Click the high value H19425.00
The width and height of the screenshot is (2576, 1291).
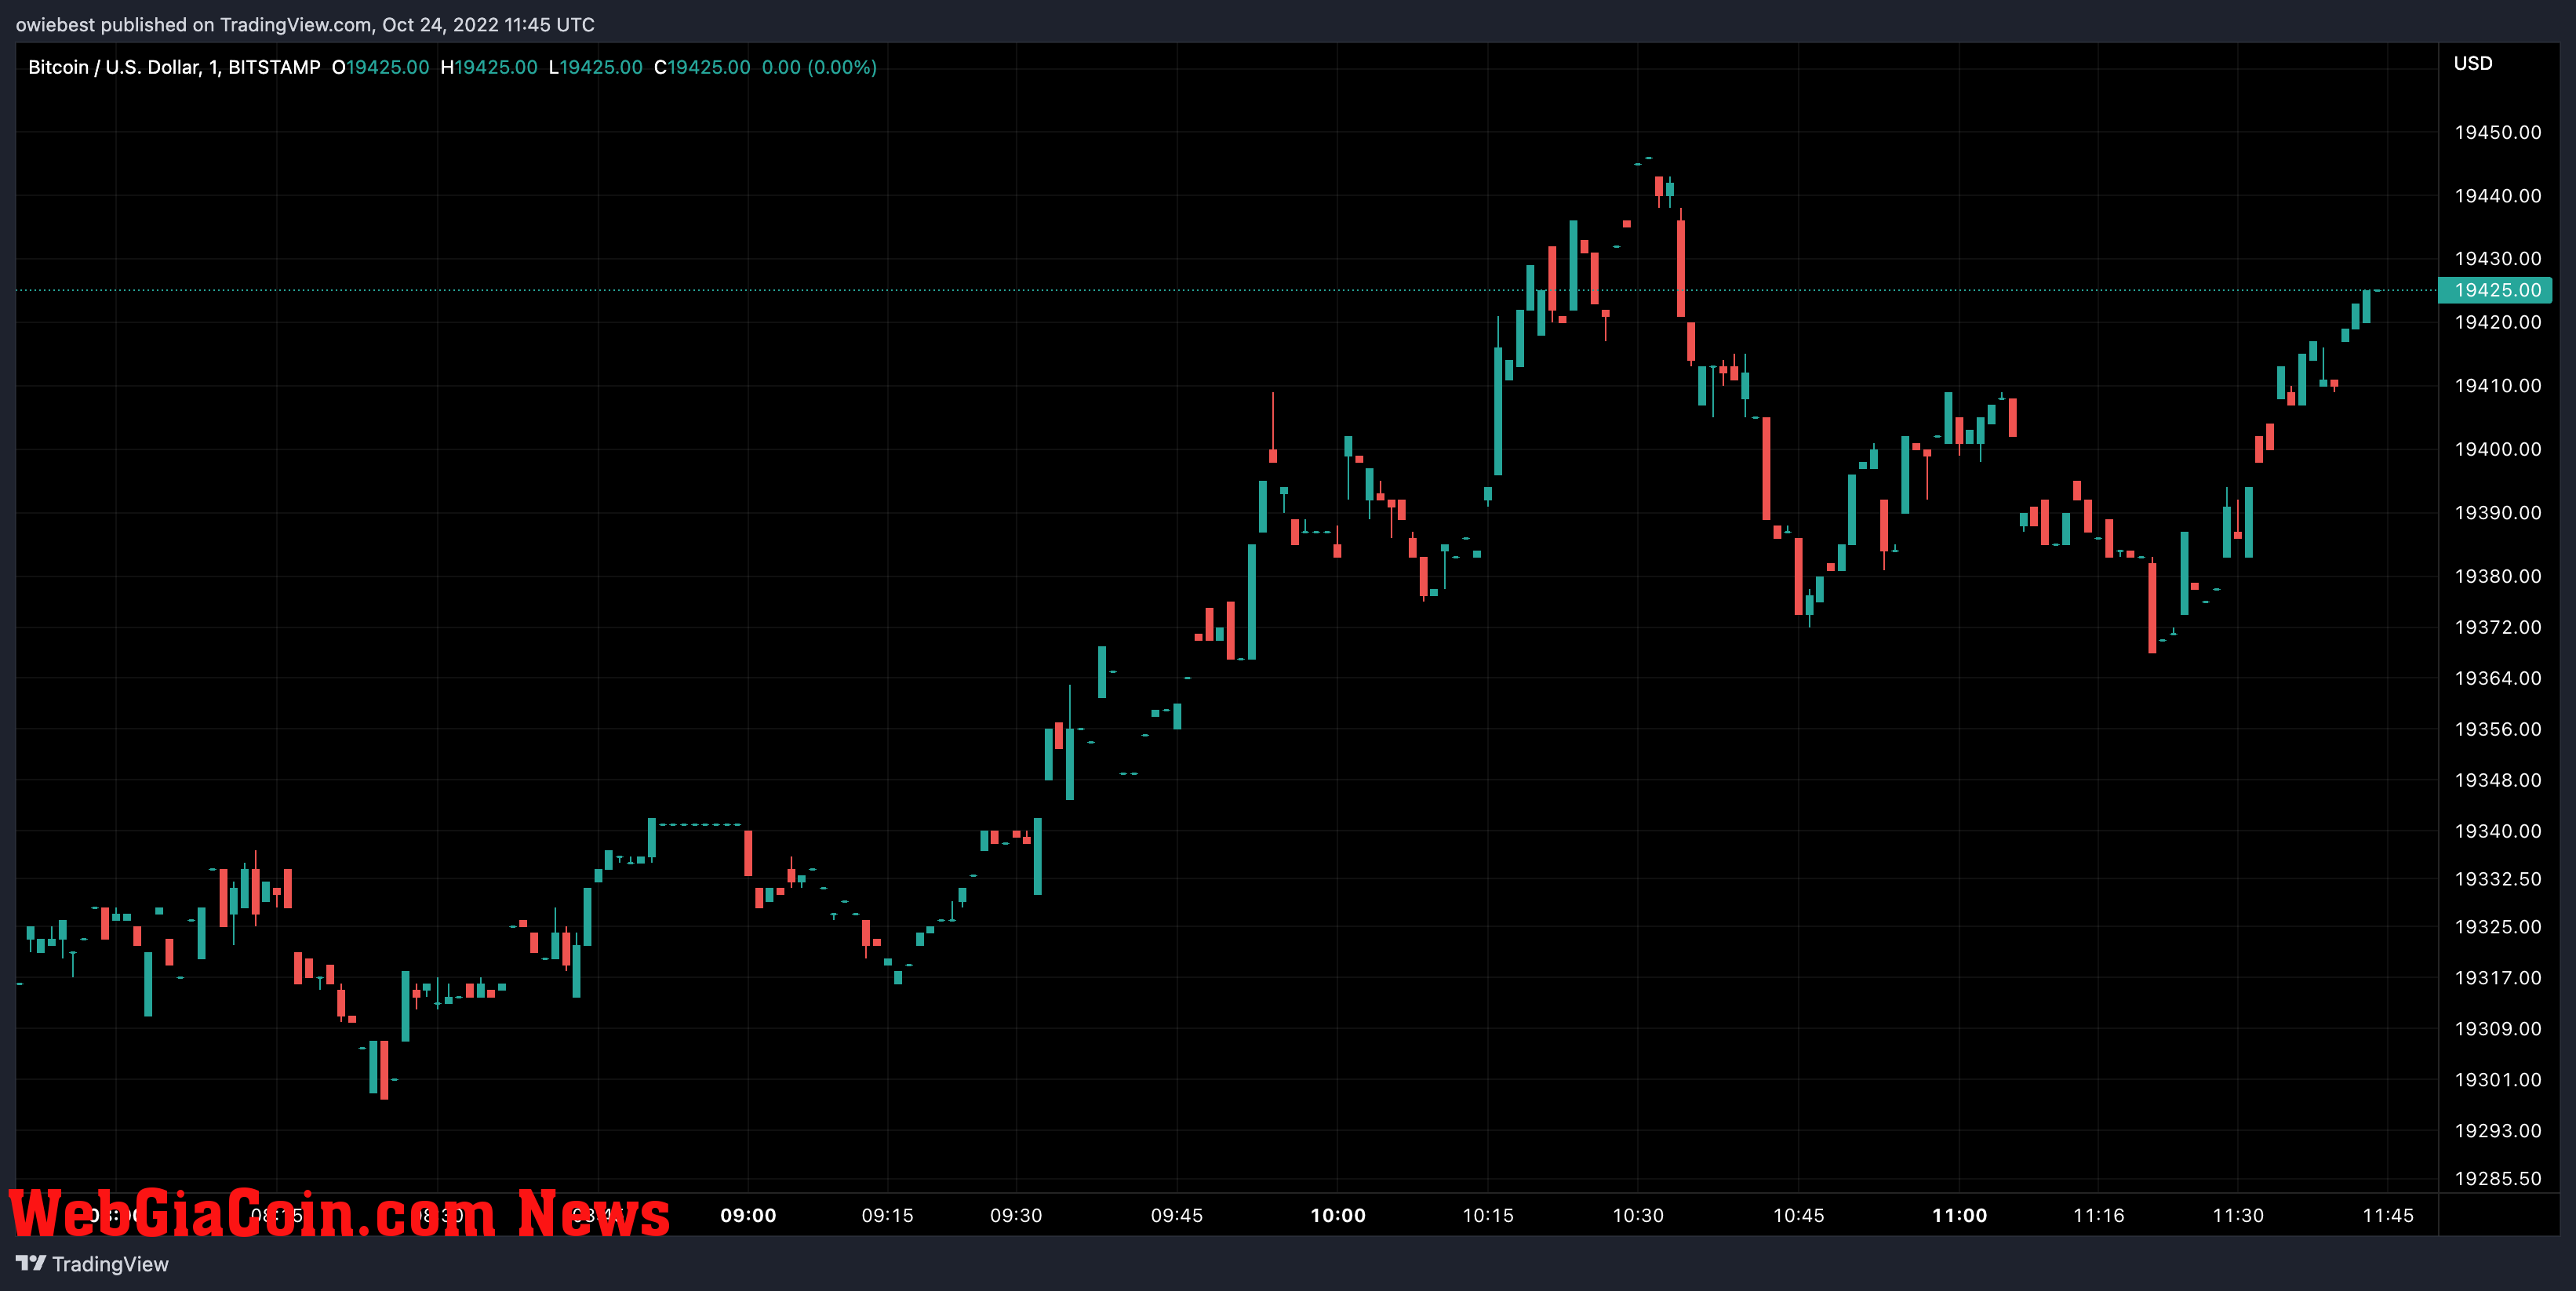click(488, 67)
